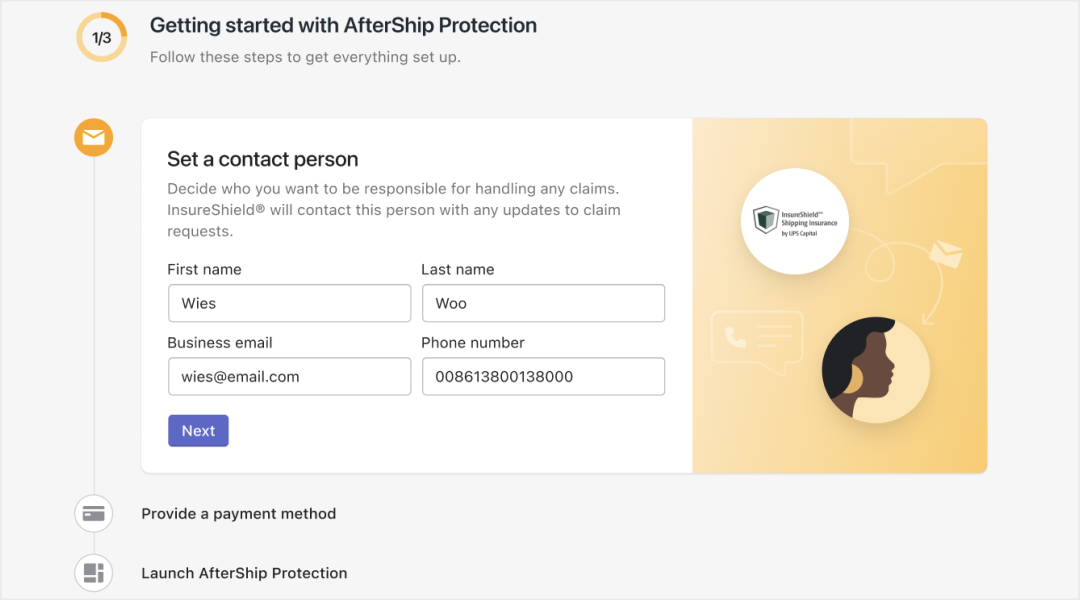
Task: Click the Business email field
Action: [x=289, y=376]
